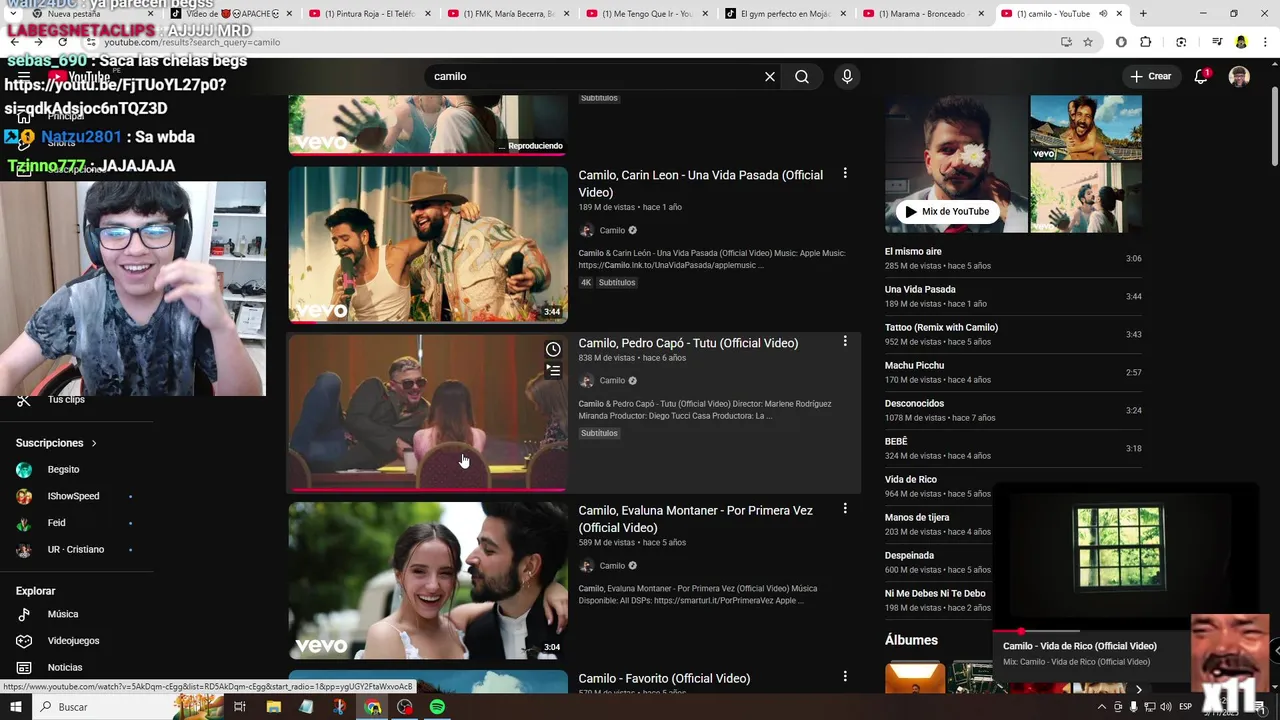Open Música in Explorar section

[x=63, y=615]
